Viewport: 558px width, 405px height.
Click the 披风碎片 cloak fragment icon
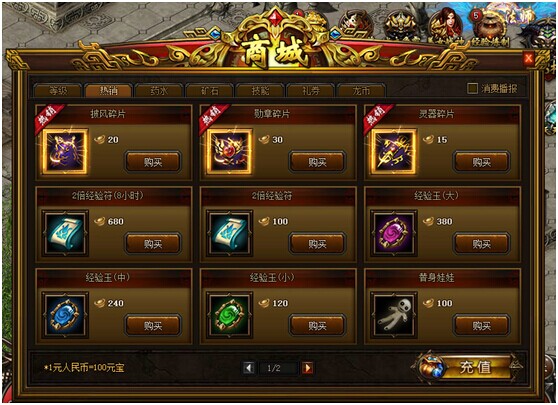click(65, 152)
